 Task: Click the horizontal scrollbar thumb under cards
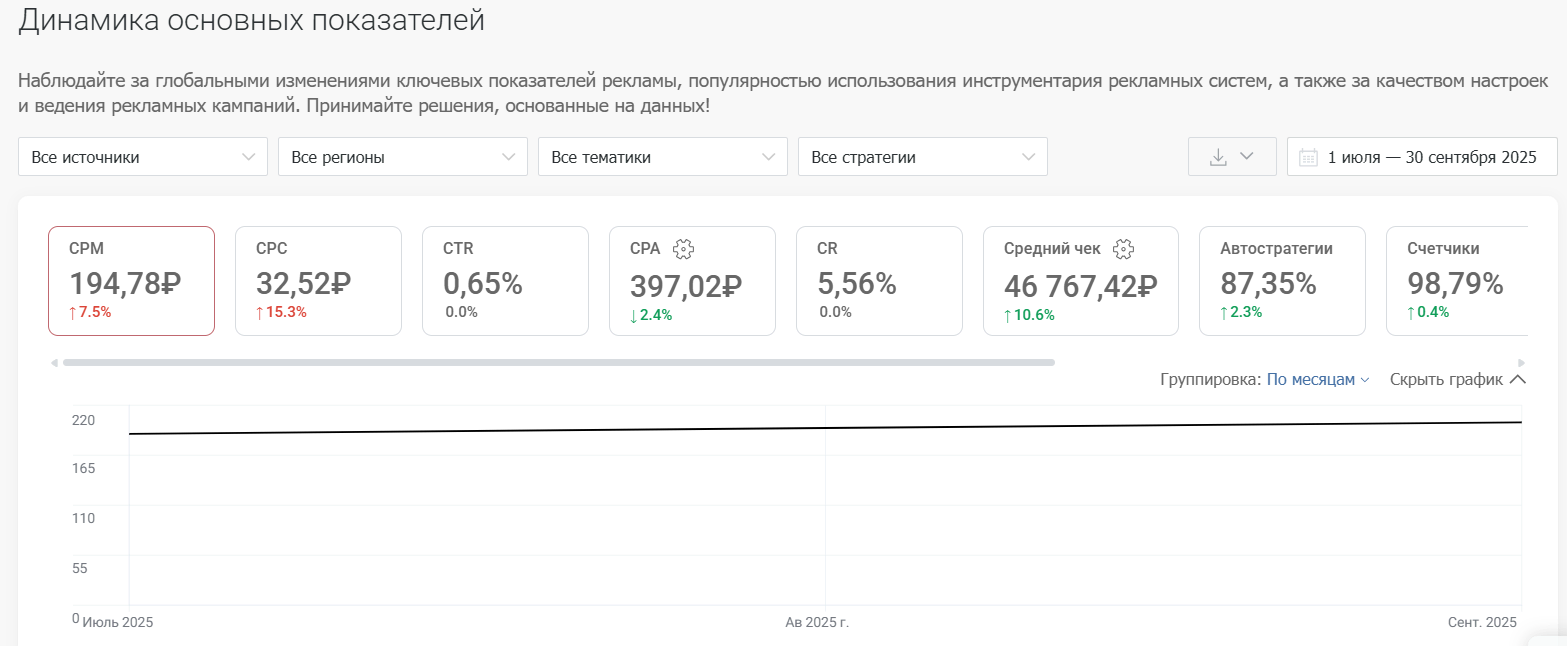[559, 362]
